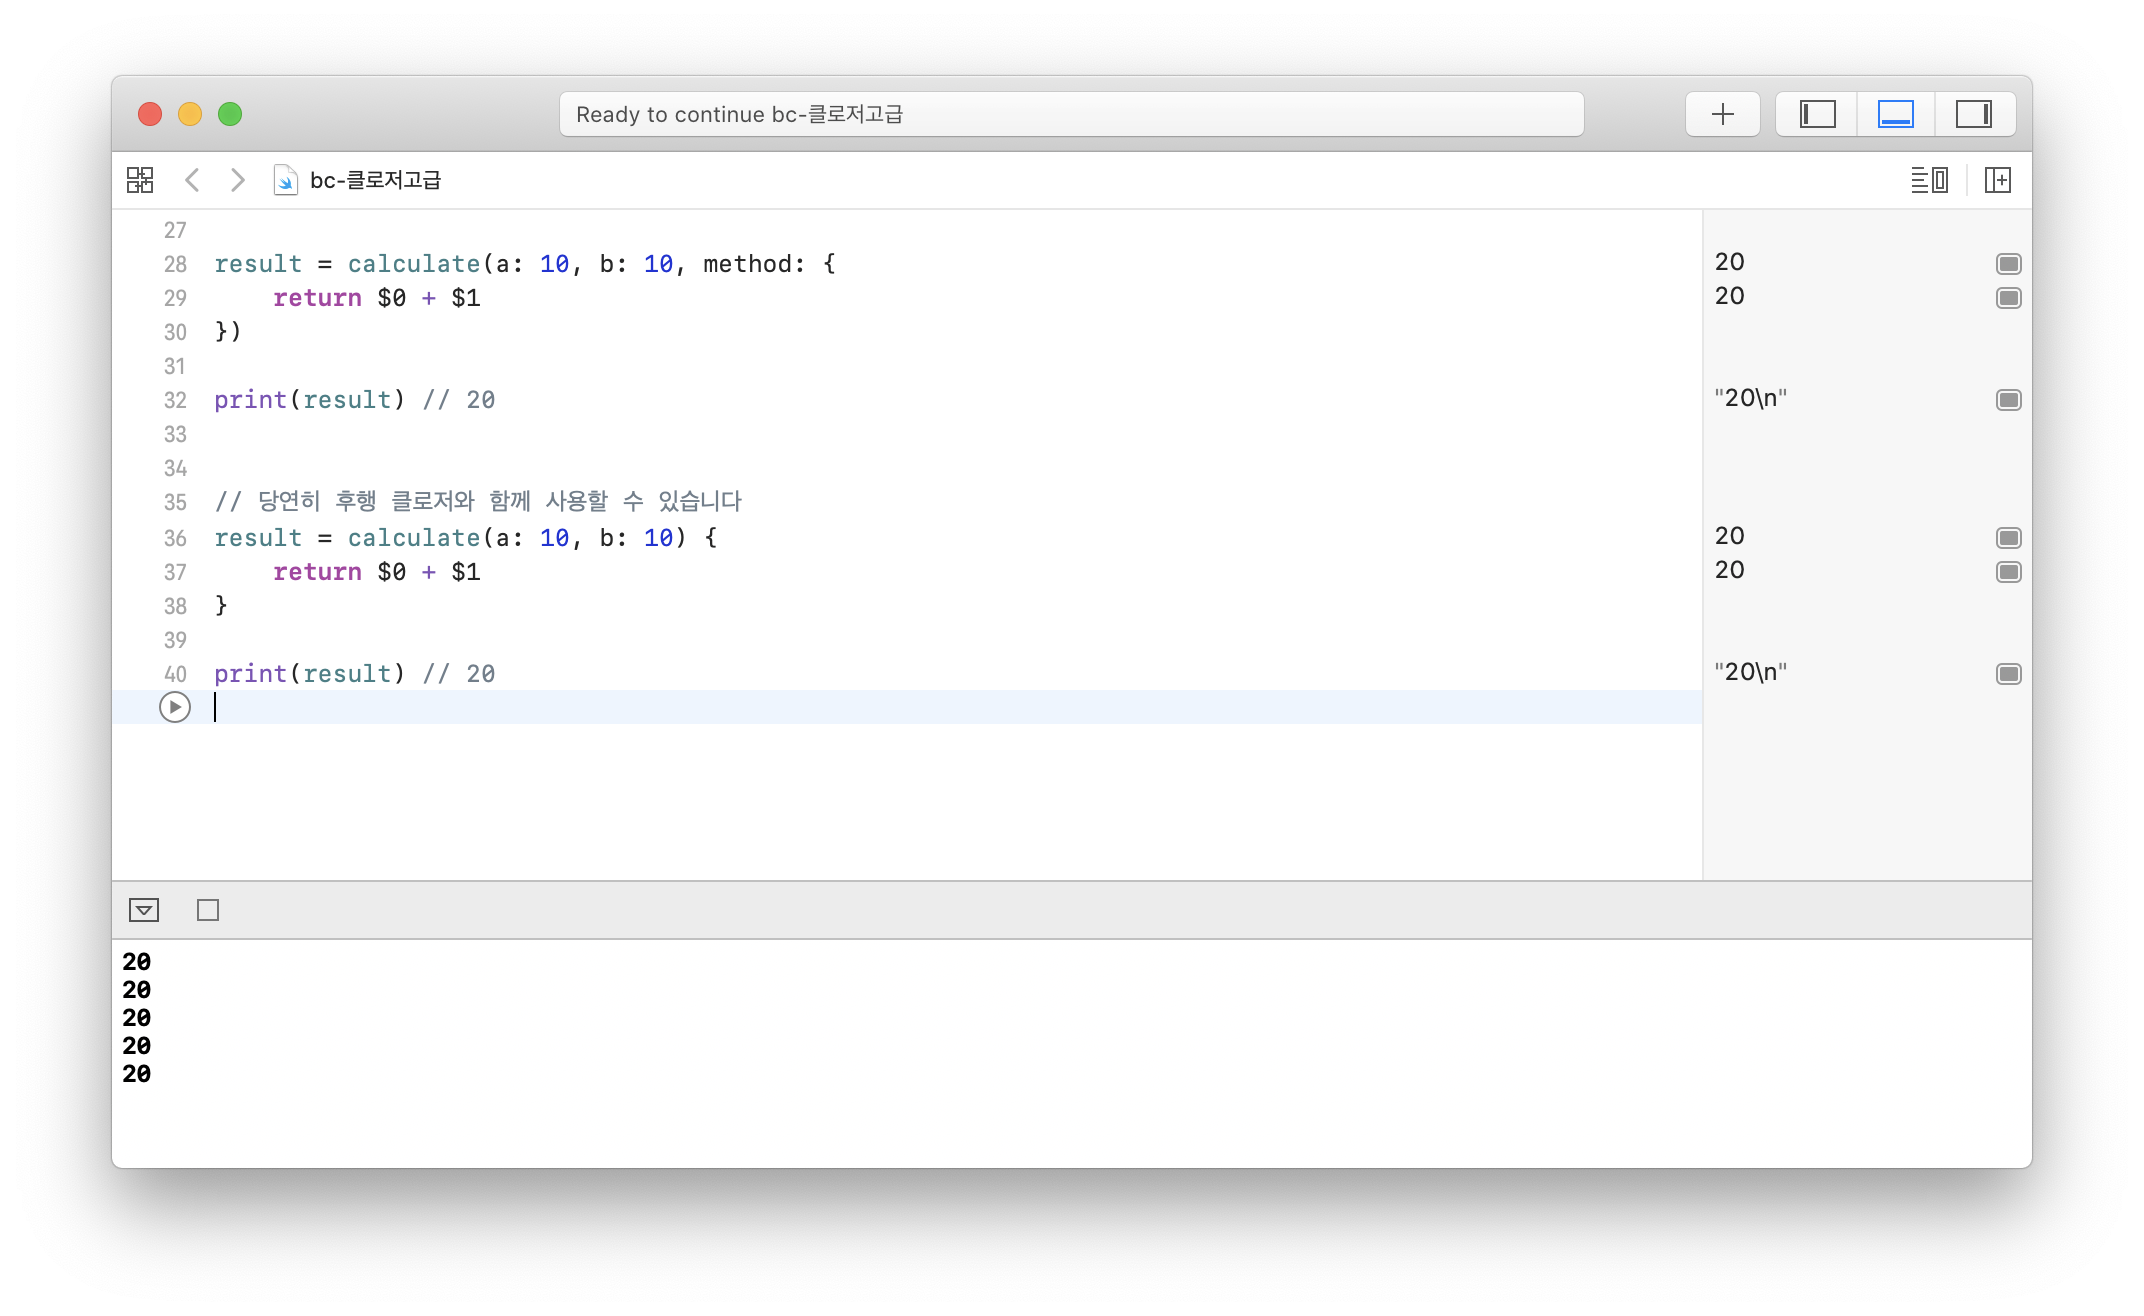
Task: Show inline result for line 36
Action: (2008, 538)
